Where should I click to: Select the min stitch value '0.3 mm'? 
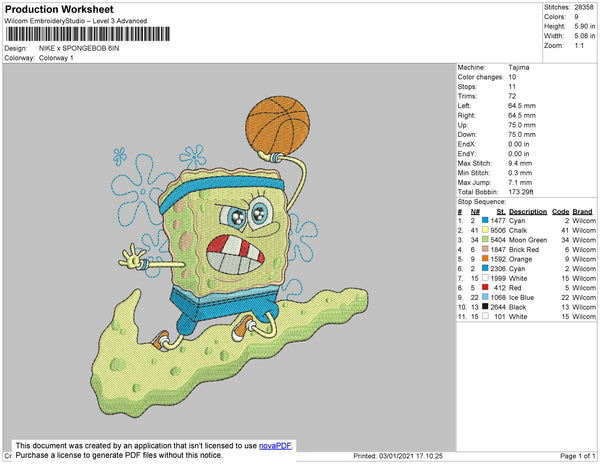[520, 173]
